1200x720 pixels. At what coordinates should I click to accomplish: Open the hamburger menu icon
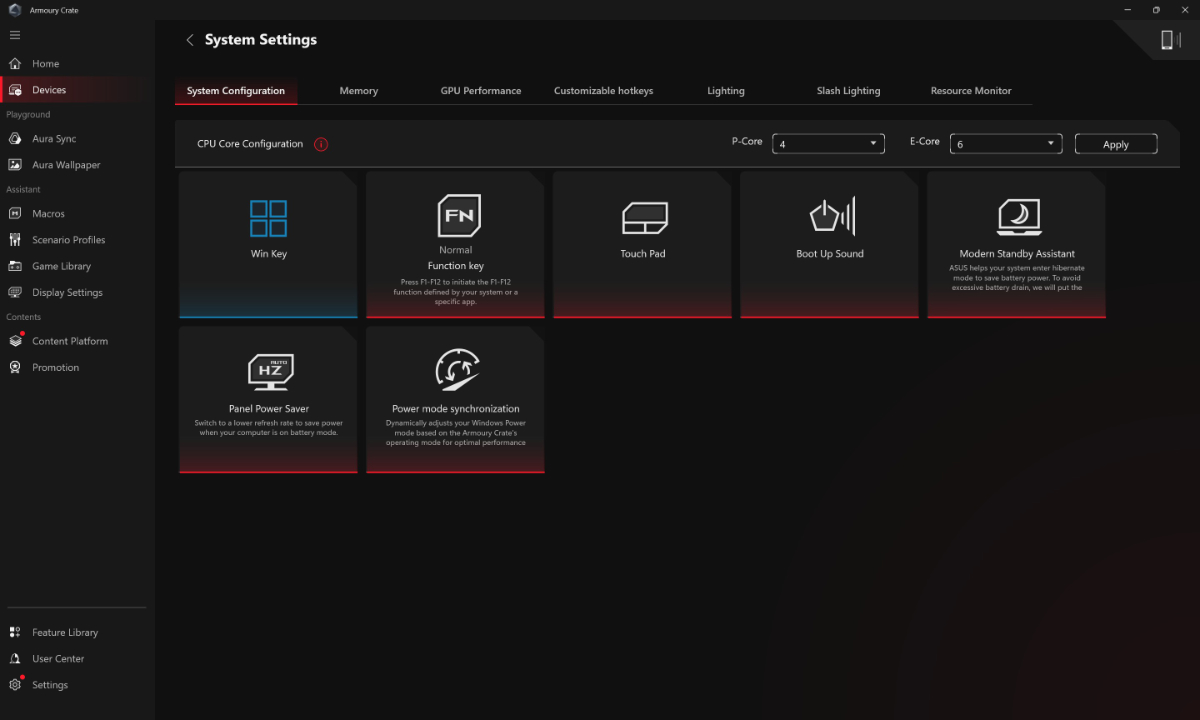point(15,35)
